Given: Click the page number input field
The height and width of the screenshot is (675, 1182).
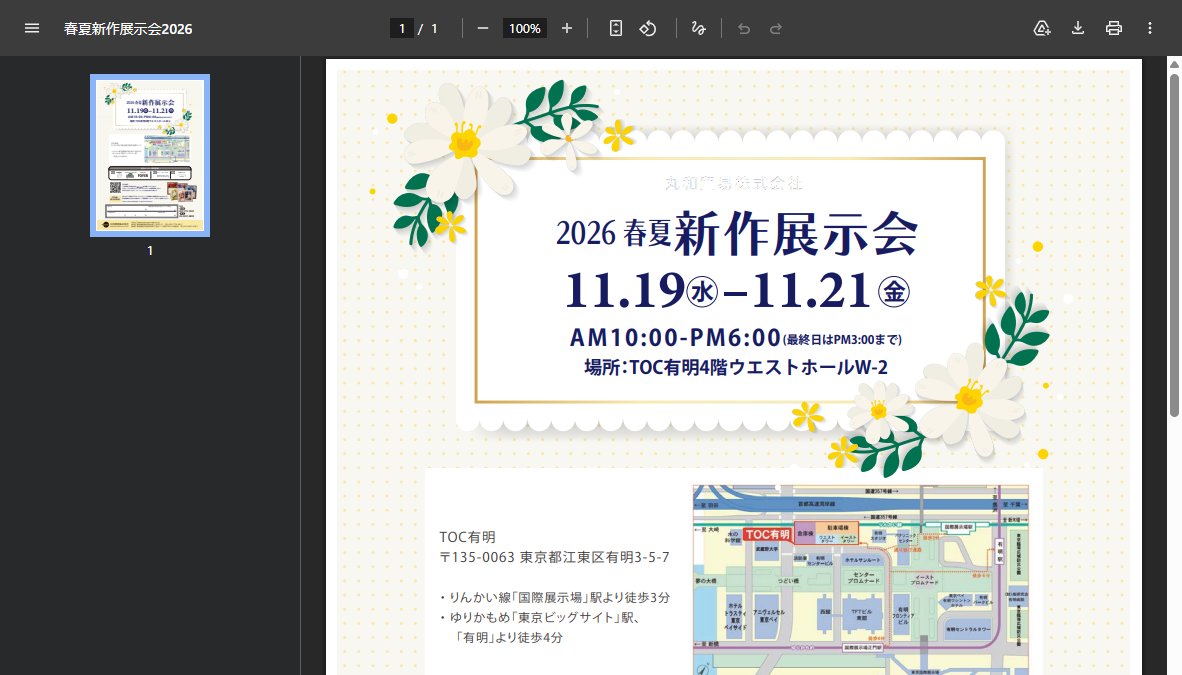Looking at the screenshot, I should [402, 29].
